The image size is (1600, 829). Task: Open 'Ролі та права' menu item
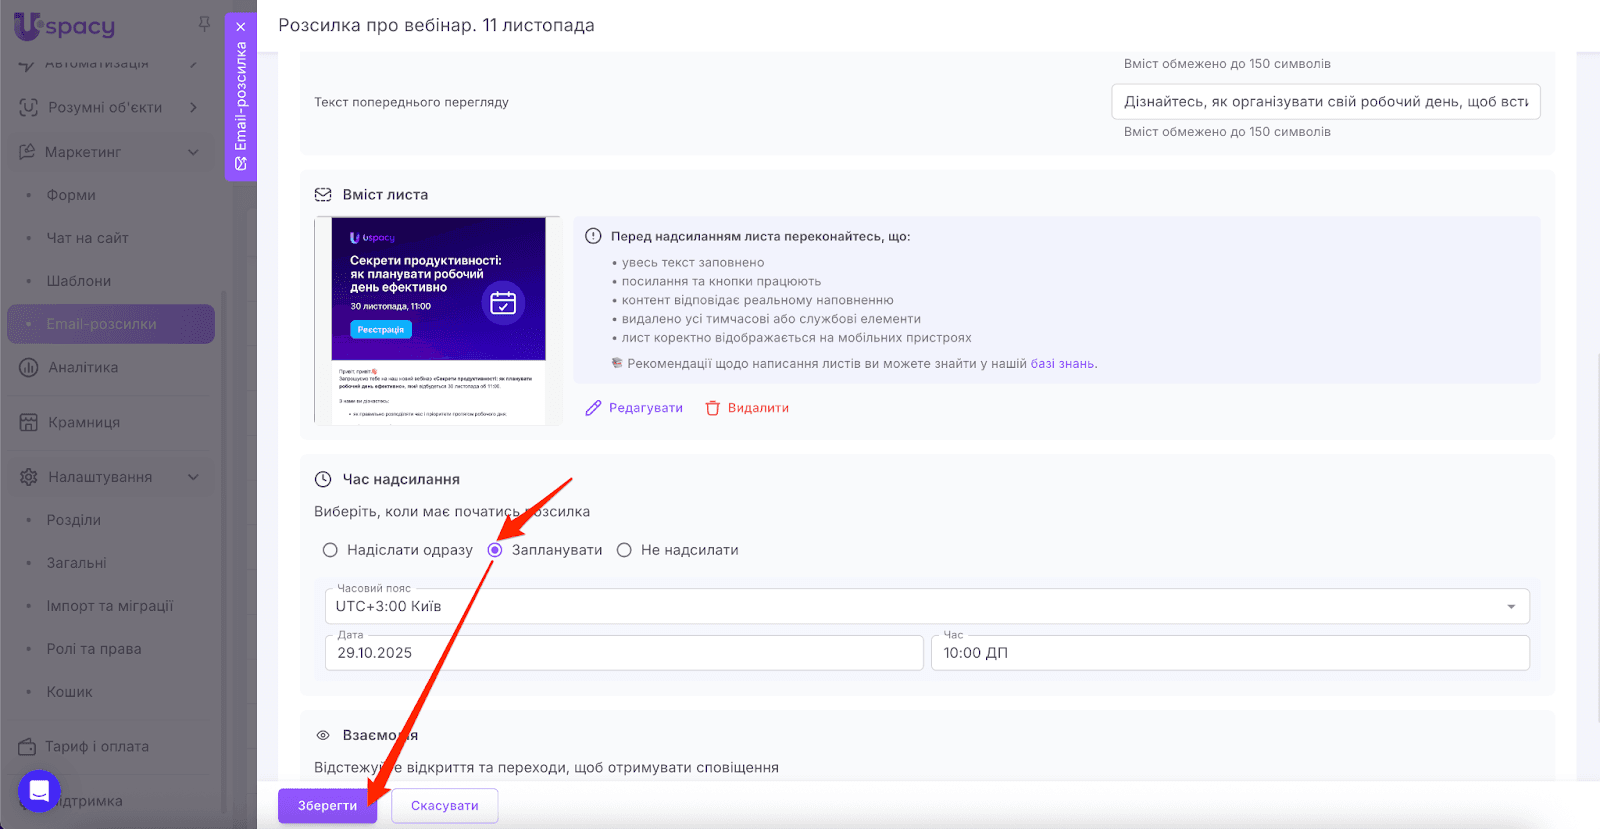tap(94, 649)
